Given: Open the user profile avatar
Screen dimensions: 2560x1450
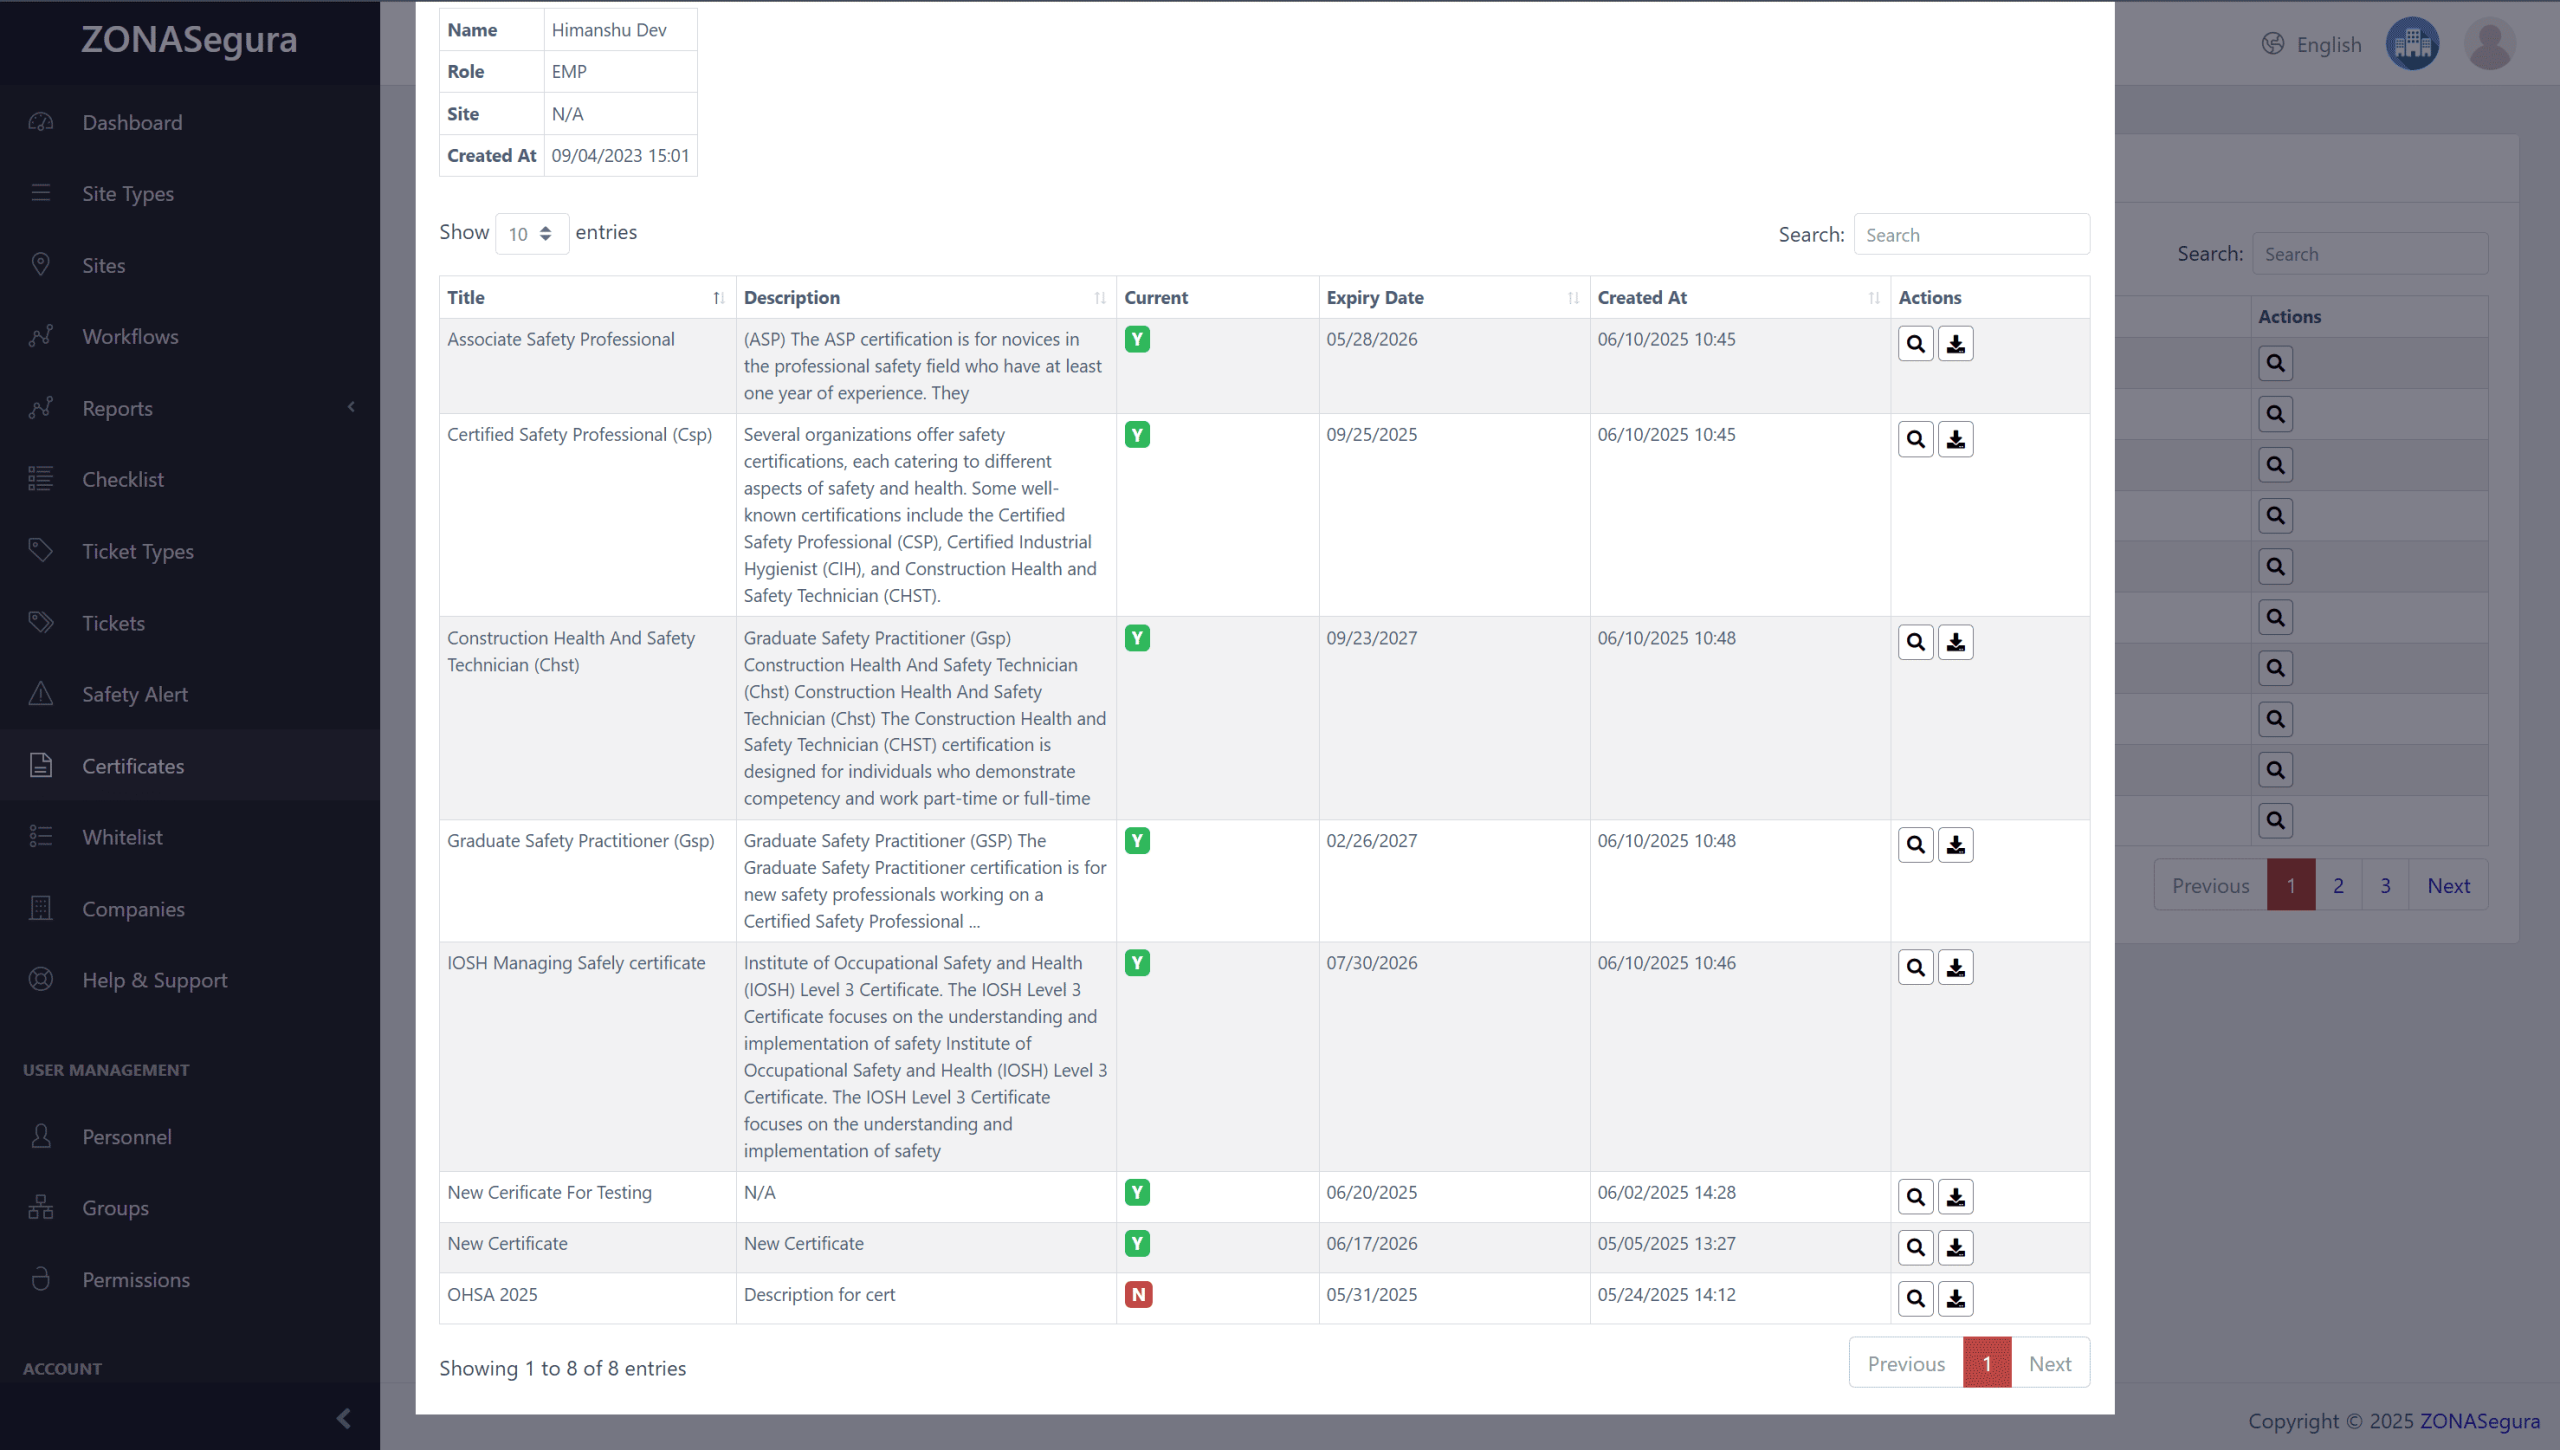Looking at the screenshot, I should click(x=2489, y=44).
